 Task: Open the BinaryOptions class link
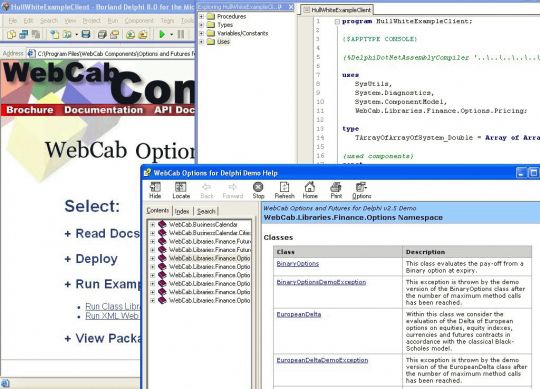pyautogui.click(x=298, y=264)
